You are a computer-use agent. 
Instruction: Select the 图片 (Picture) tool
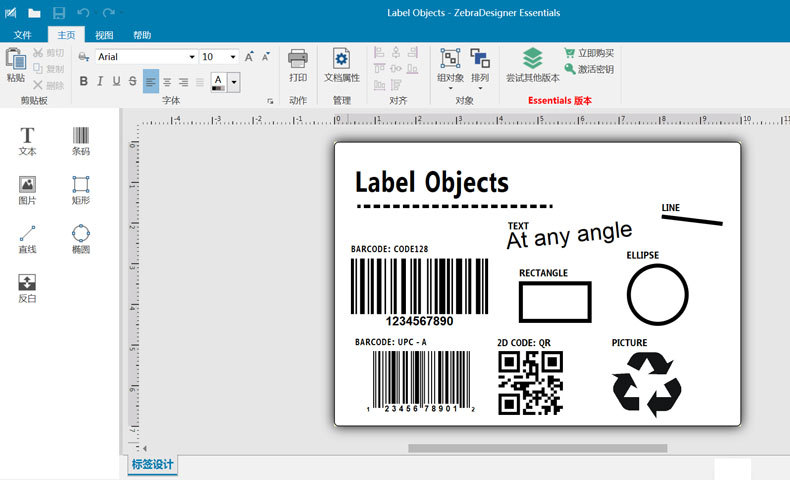[27, 190]
